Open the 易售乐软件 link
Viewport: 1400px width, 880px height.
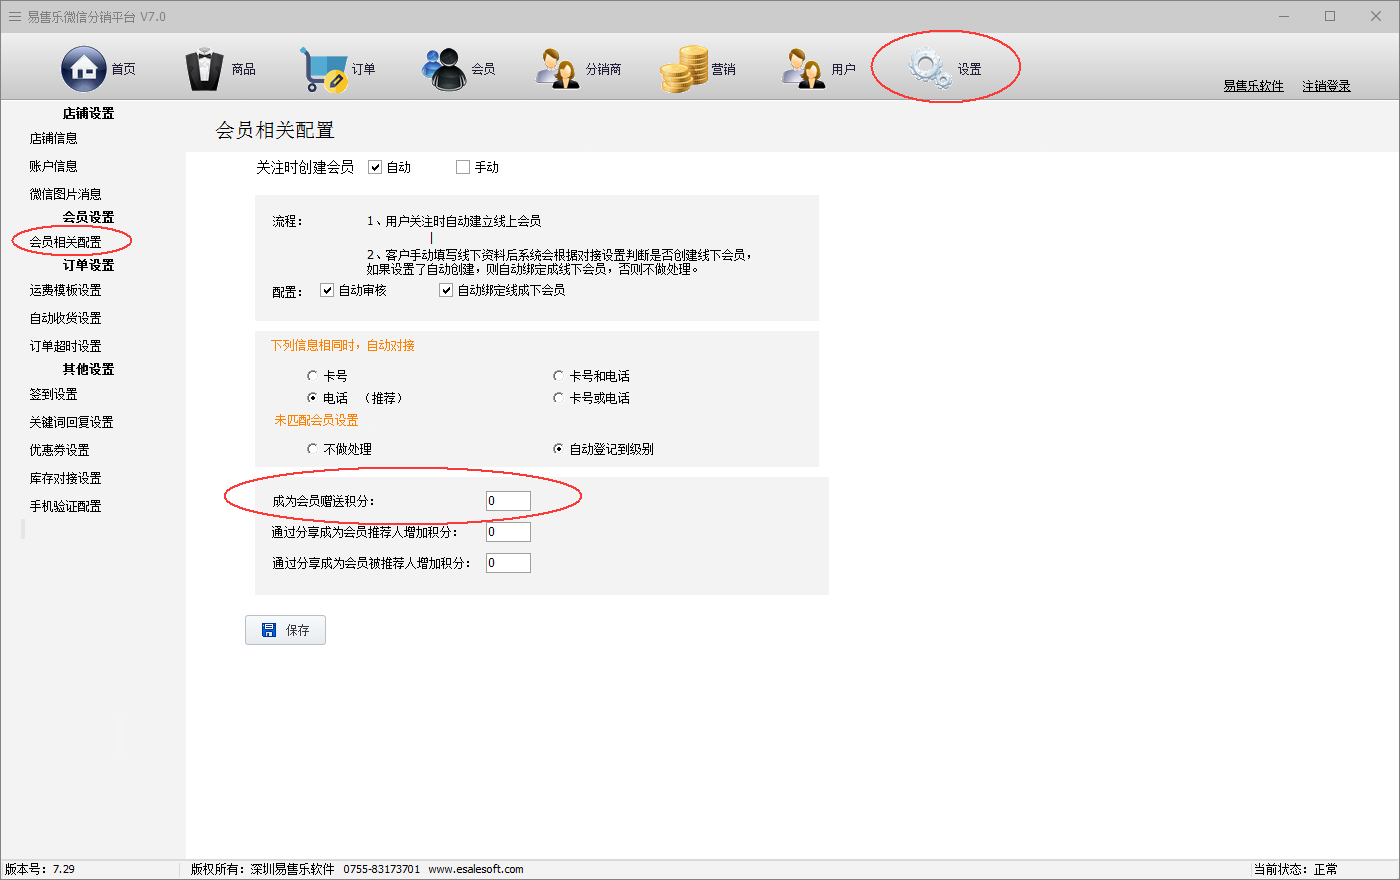(x=1253, y=86)
